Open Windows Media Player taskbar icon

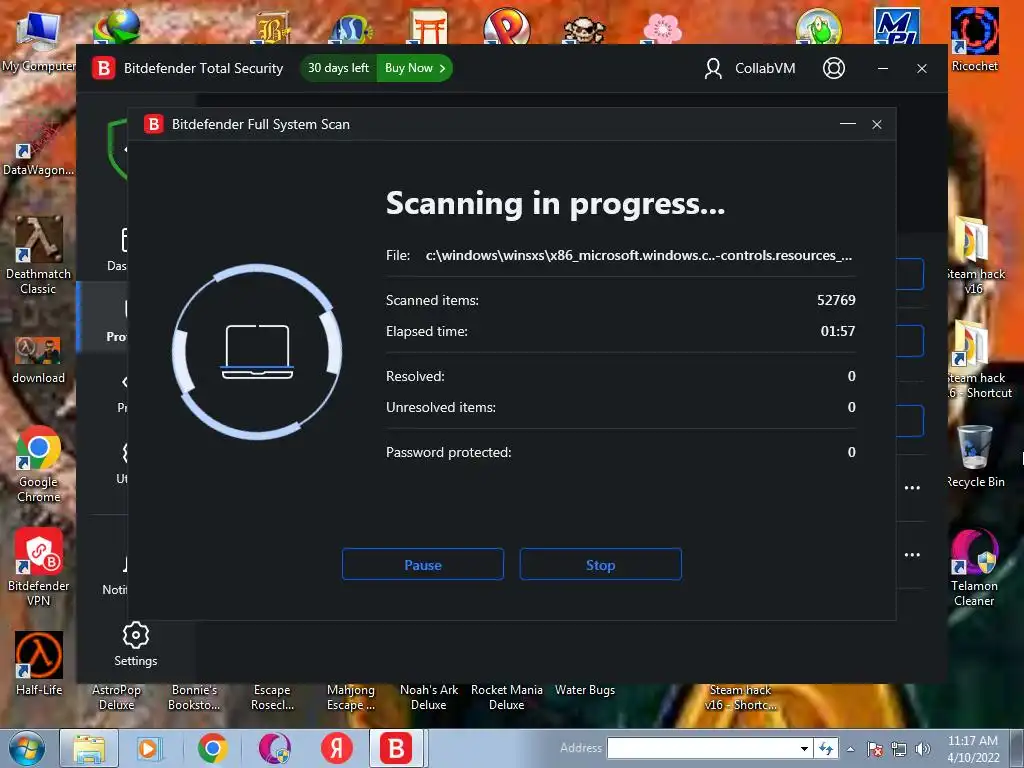click(x=148, y=748)
